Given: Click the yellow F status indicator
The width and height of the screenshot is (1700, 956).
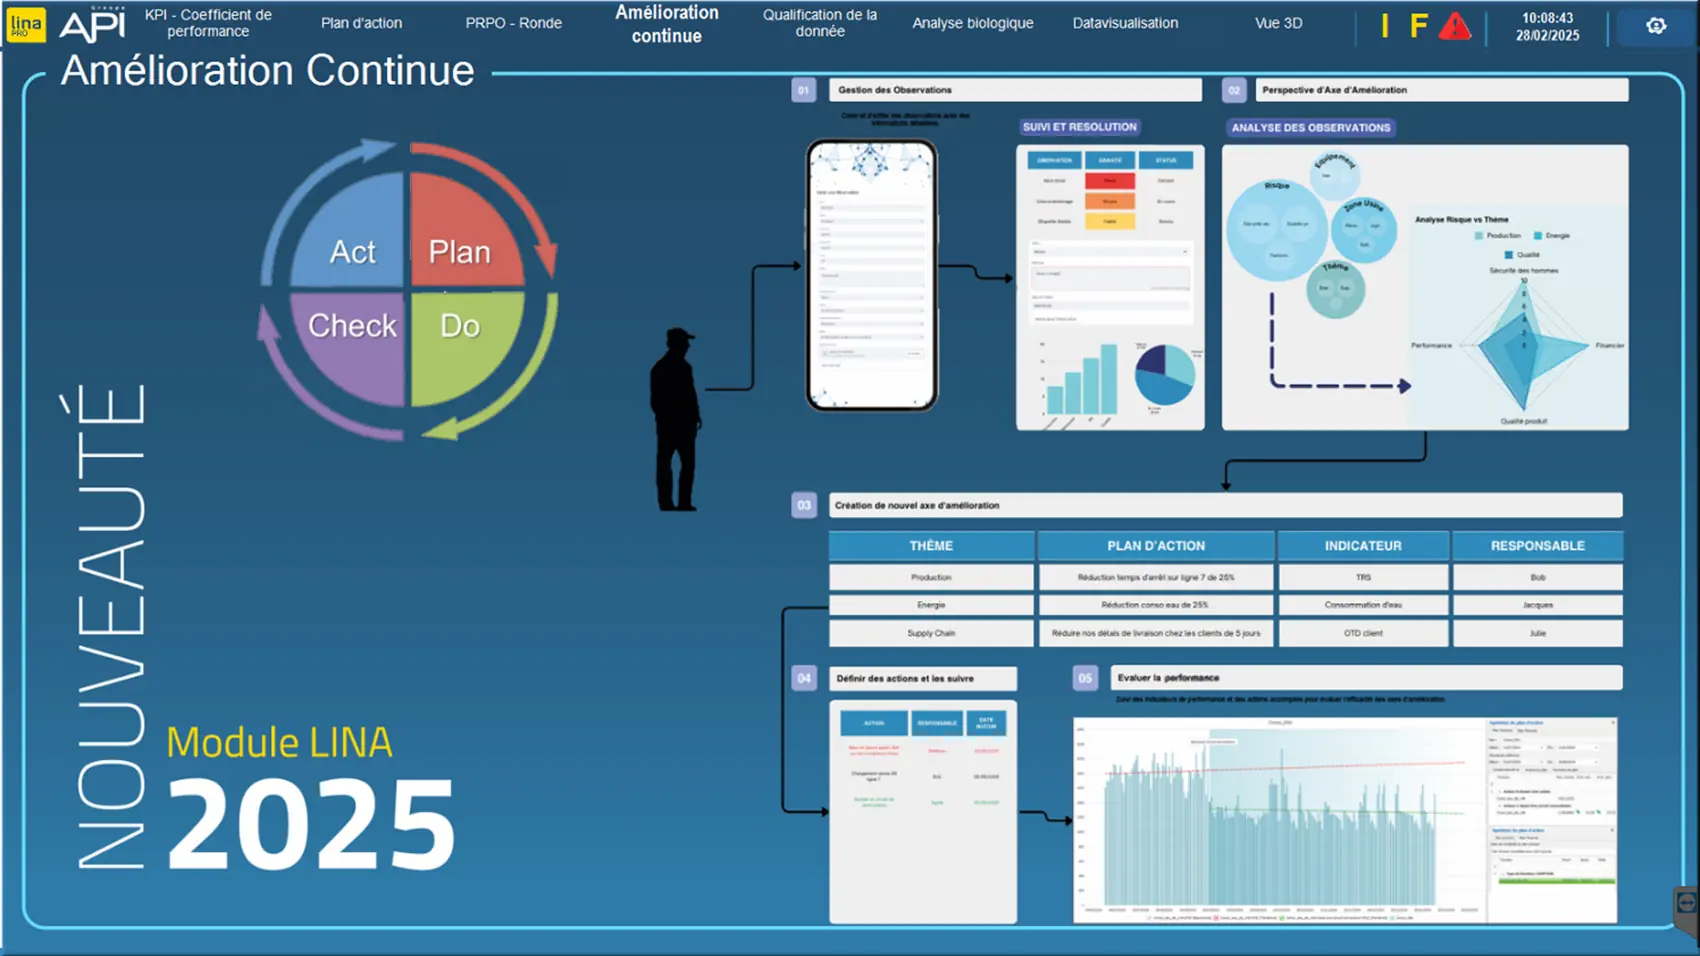Looking at the screenshot, I should (x=1418, y=26).
